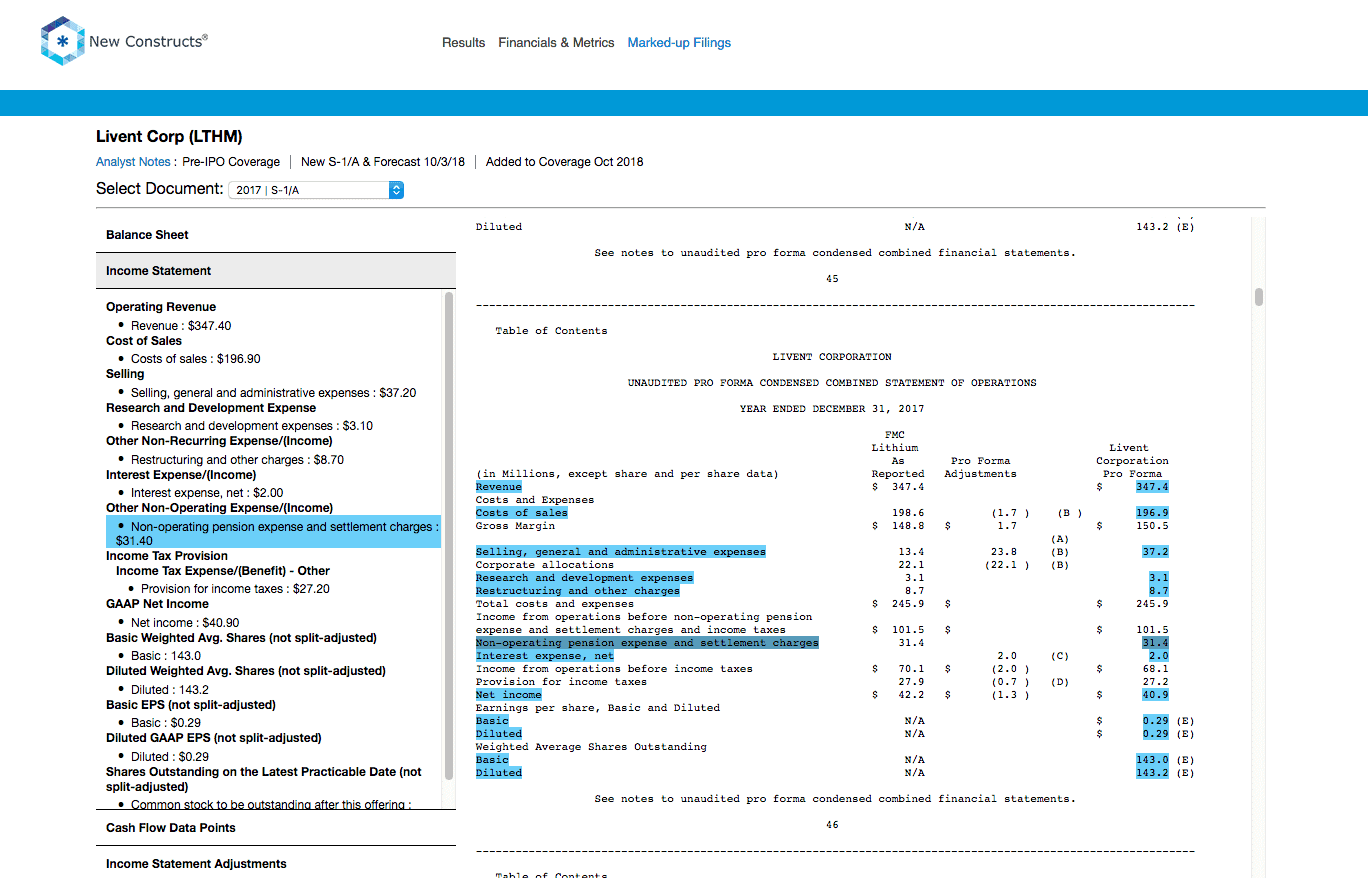Collapse the Income Statement section
1368x878 pixels.
click(276, 271)
